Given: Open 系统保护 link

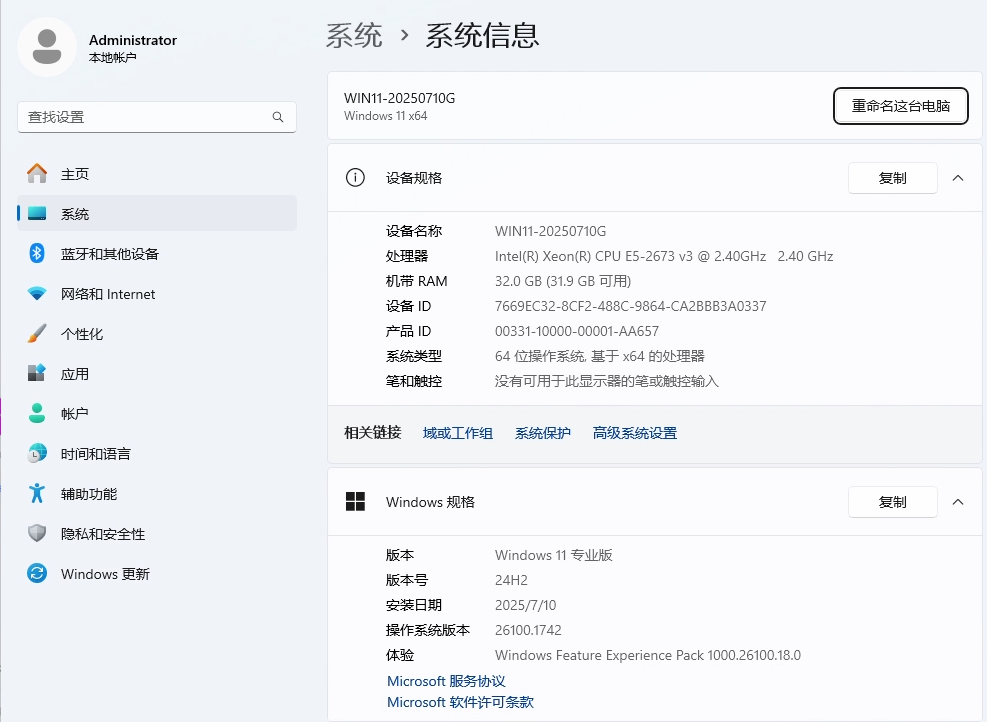Looking at the screenshot, I should tap(543, 433).
